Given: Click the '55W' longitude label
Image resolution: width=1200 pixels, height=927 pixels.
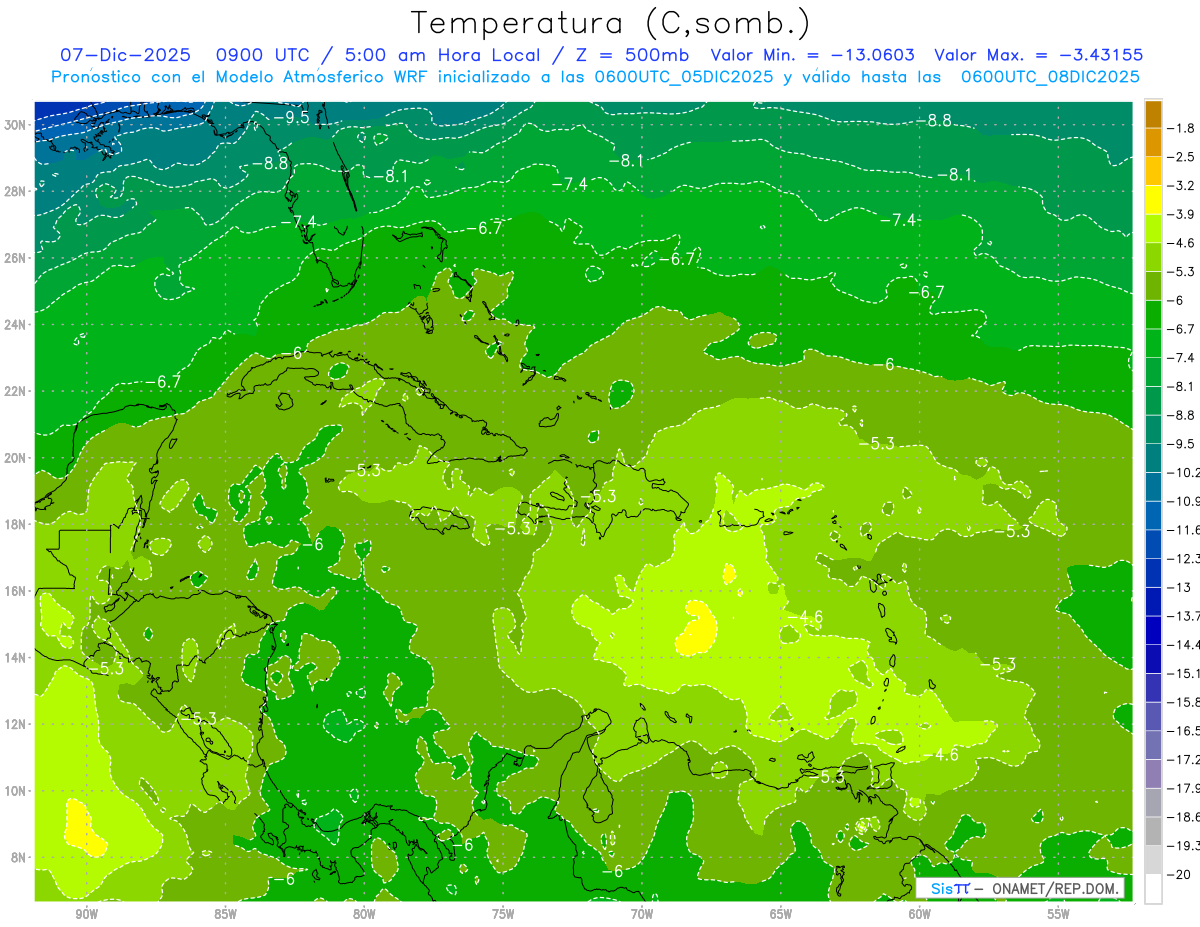Looking at the screenshot, I should (x=1059, y=914).
